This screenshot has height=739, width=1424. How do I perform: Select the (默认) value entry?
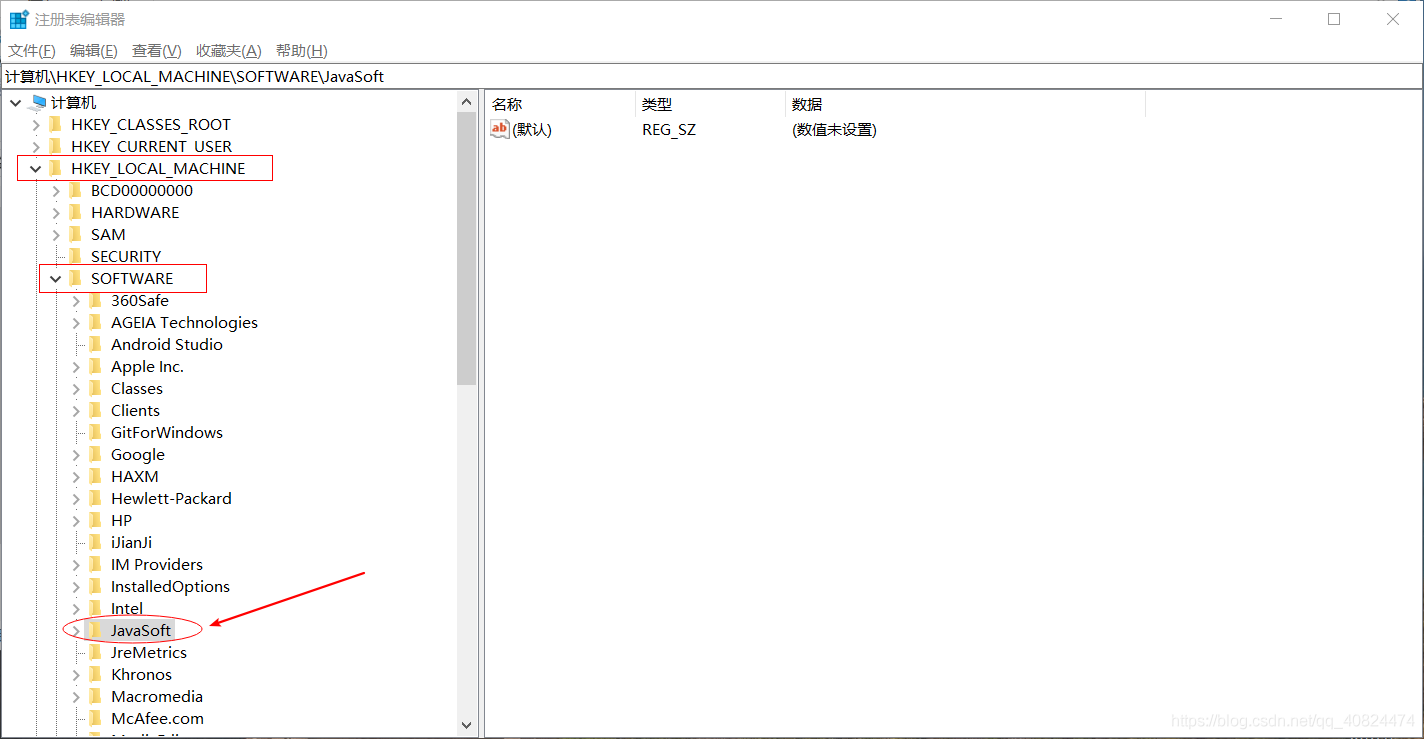click(530, 129)
